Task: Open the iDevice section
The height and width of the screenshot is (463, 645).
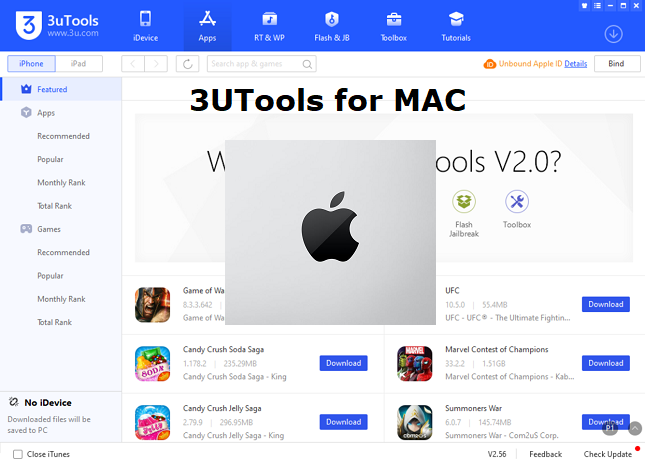Action: click(146, 26)
